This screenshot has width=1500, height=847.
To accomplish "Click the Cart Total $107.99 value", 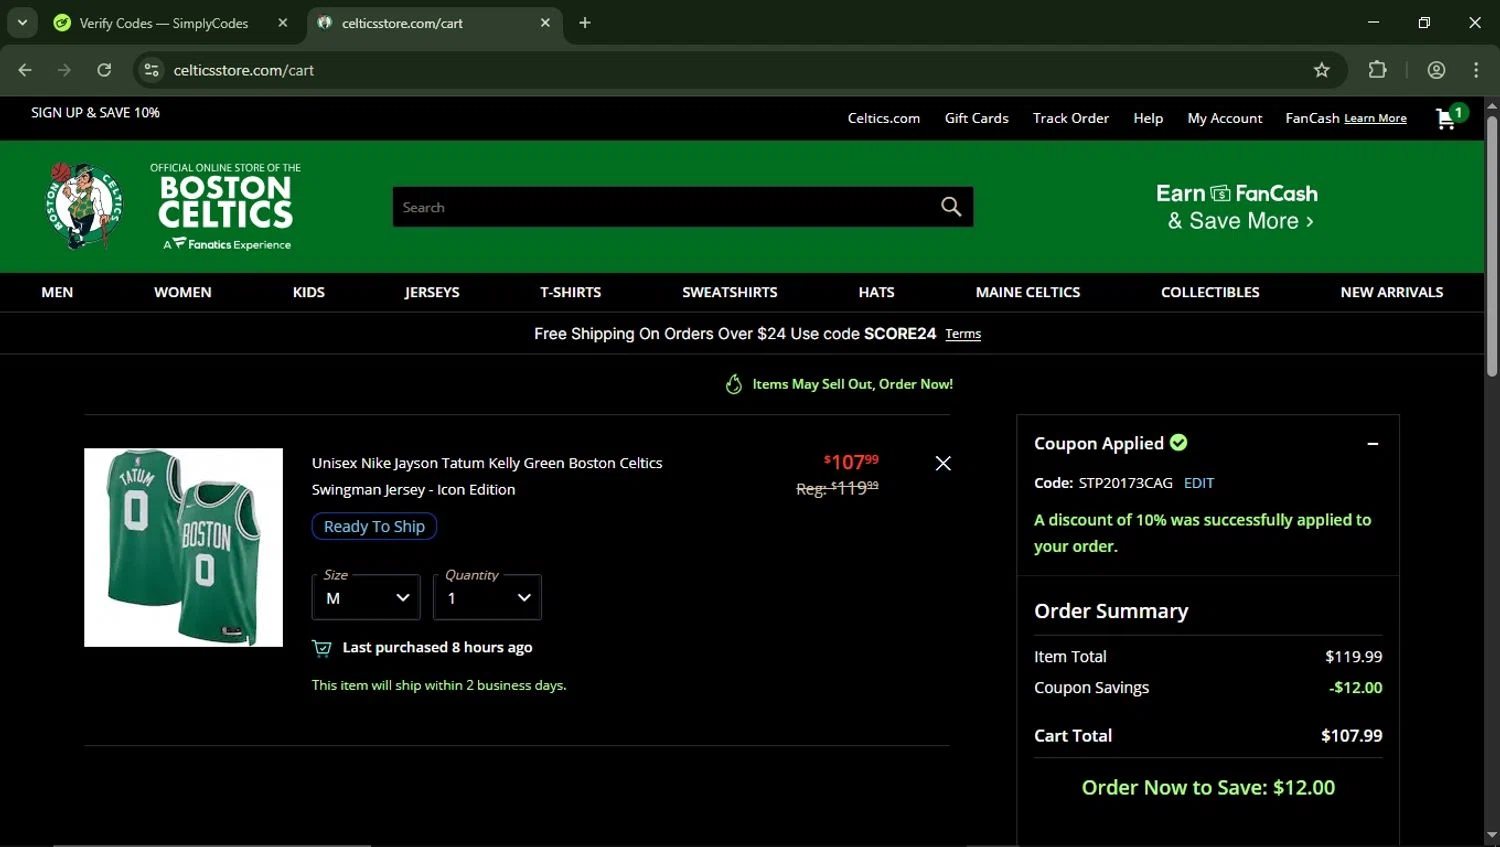I will click(x=1352, y=736).
